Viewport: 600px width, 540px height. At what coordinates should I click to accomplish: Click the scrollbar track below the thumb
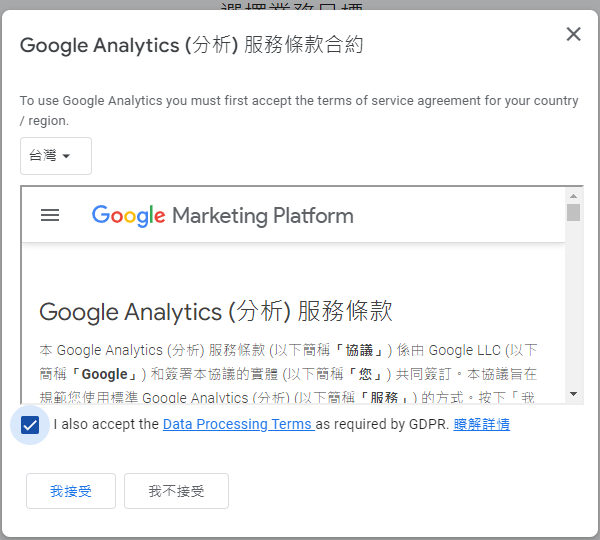[x=573, y=306]
